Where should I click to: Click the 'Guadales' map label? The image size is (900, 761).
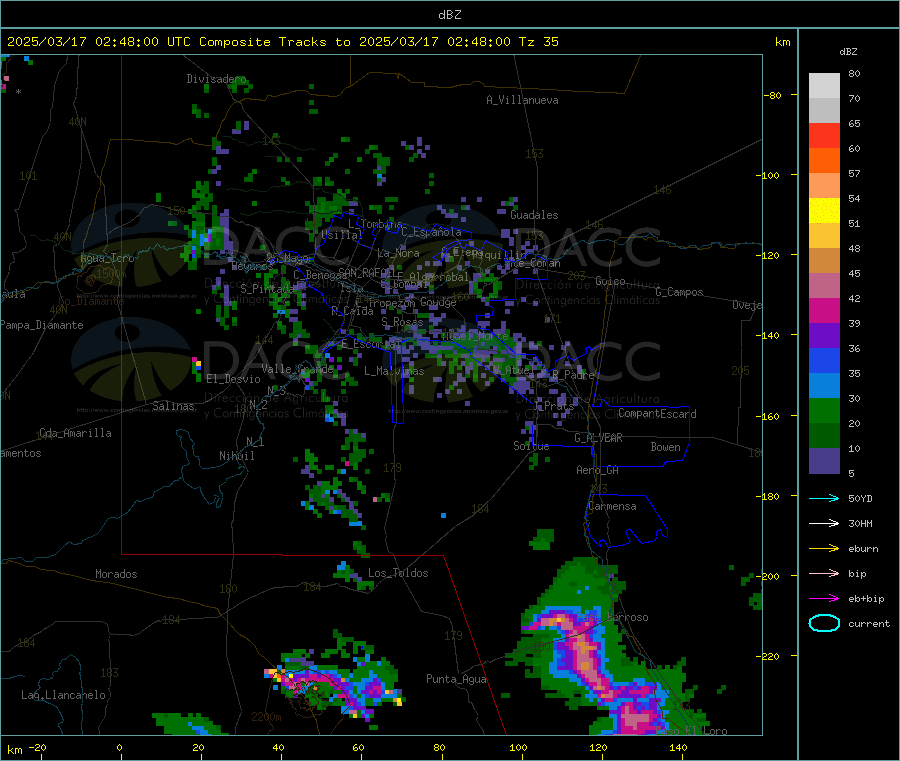pos(534,215)
